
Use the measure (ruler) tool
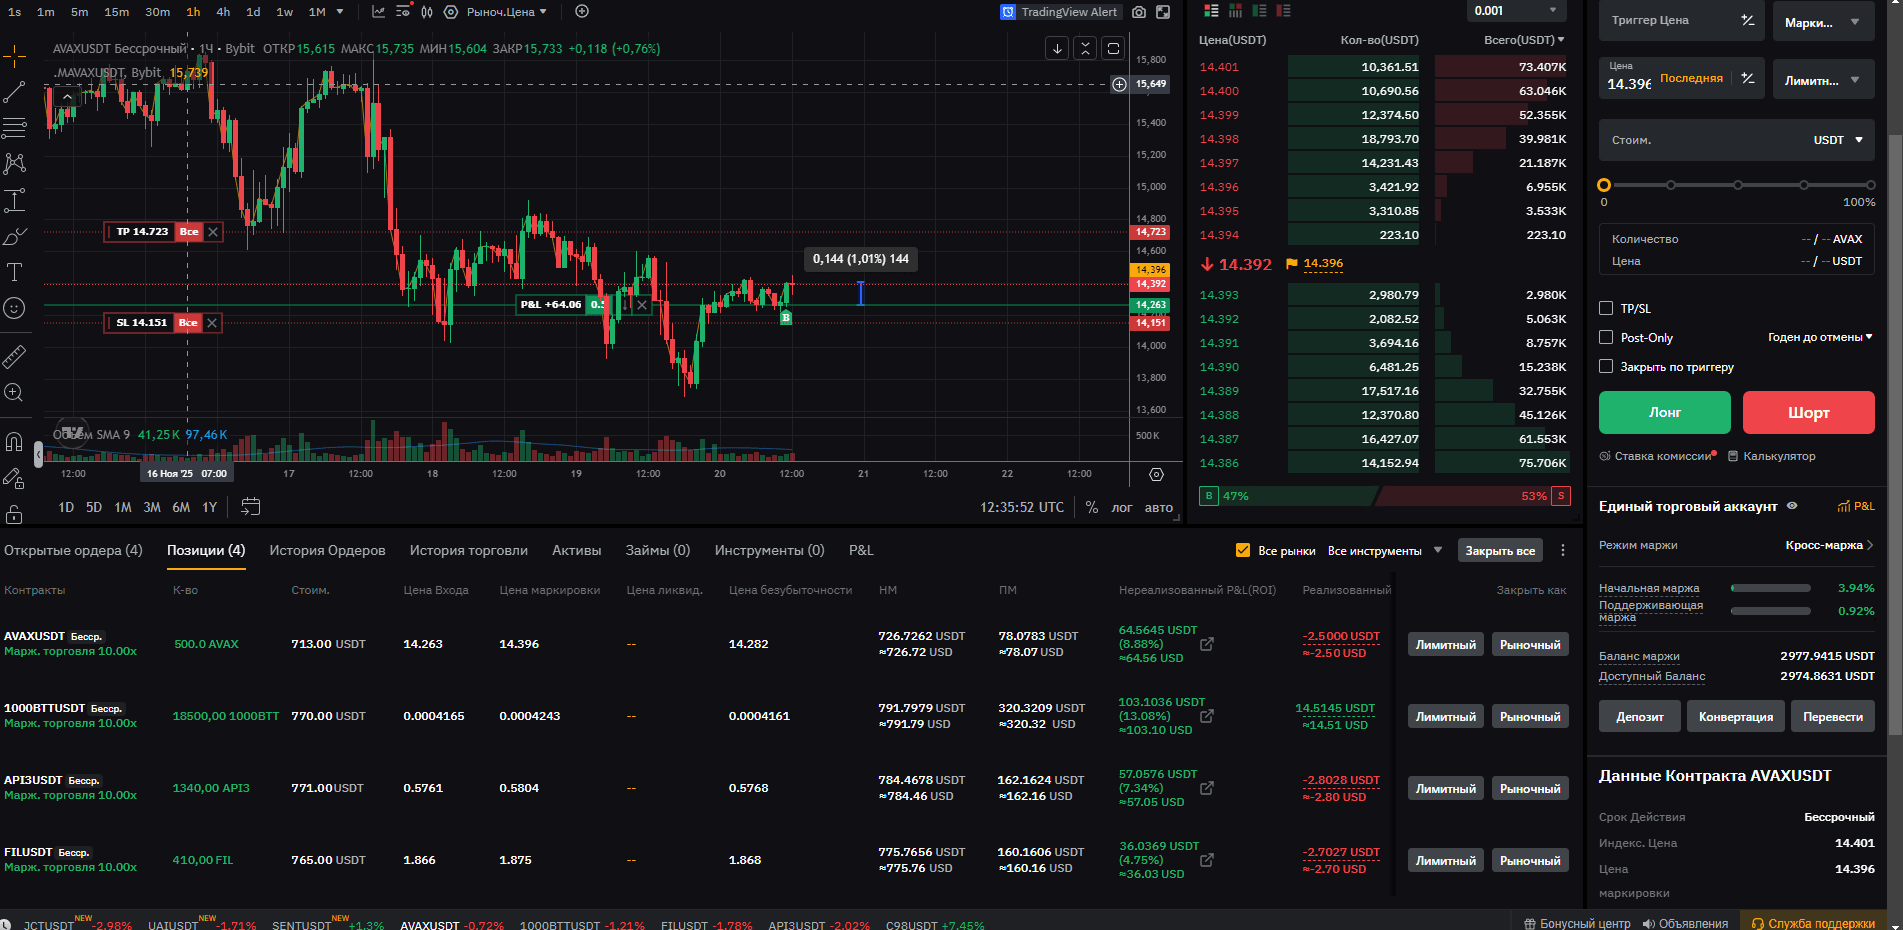15,355
